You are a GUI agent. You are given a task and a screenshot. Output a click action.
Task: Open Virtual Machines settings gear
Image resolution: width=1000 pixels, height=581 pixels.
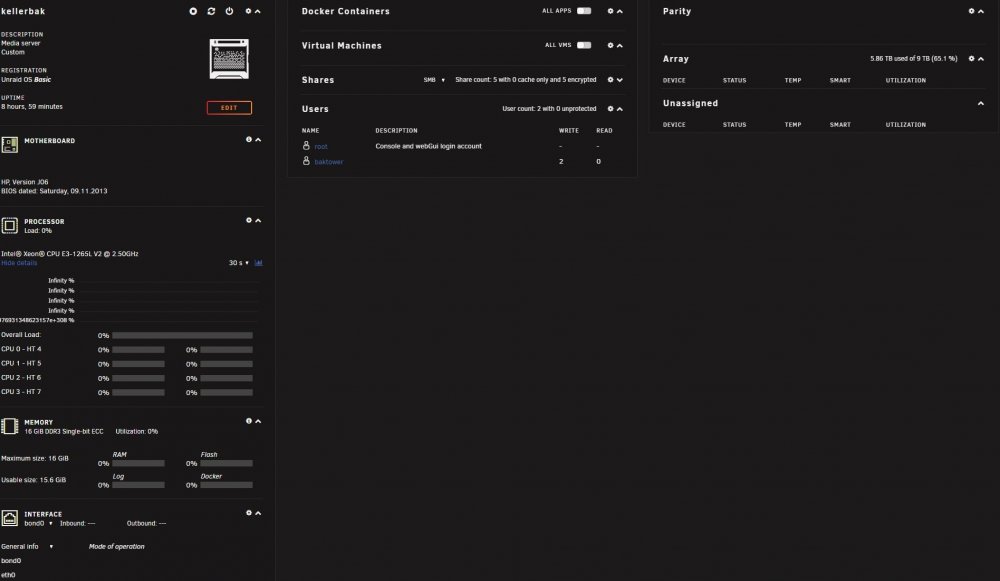(610, 45)
